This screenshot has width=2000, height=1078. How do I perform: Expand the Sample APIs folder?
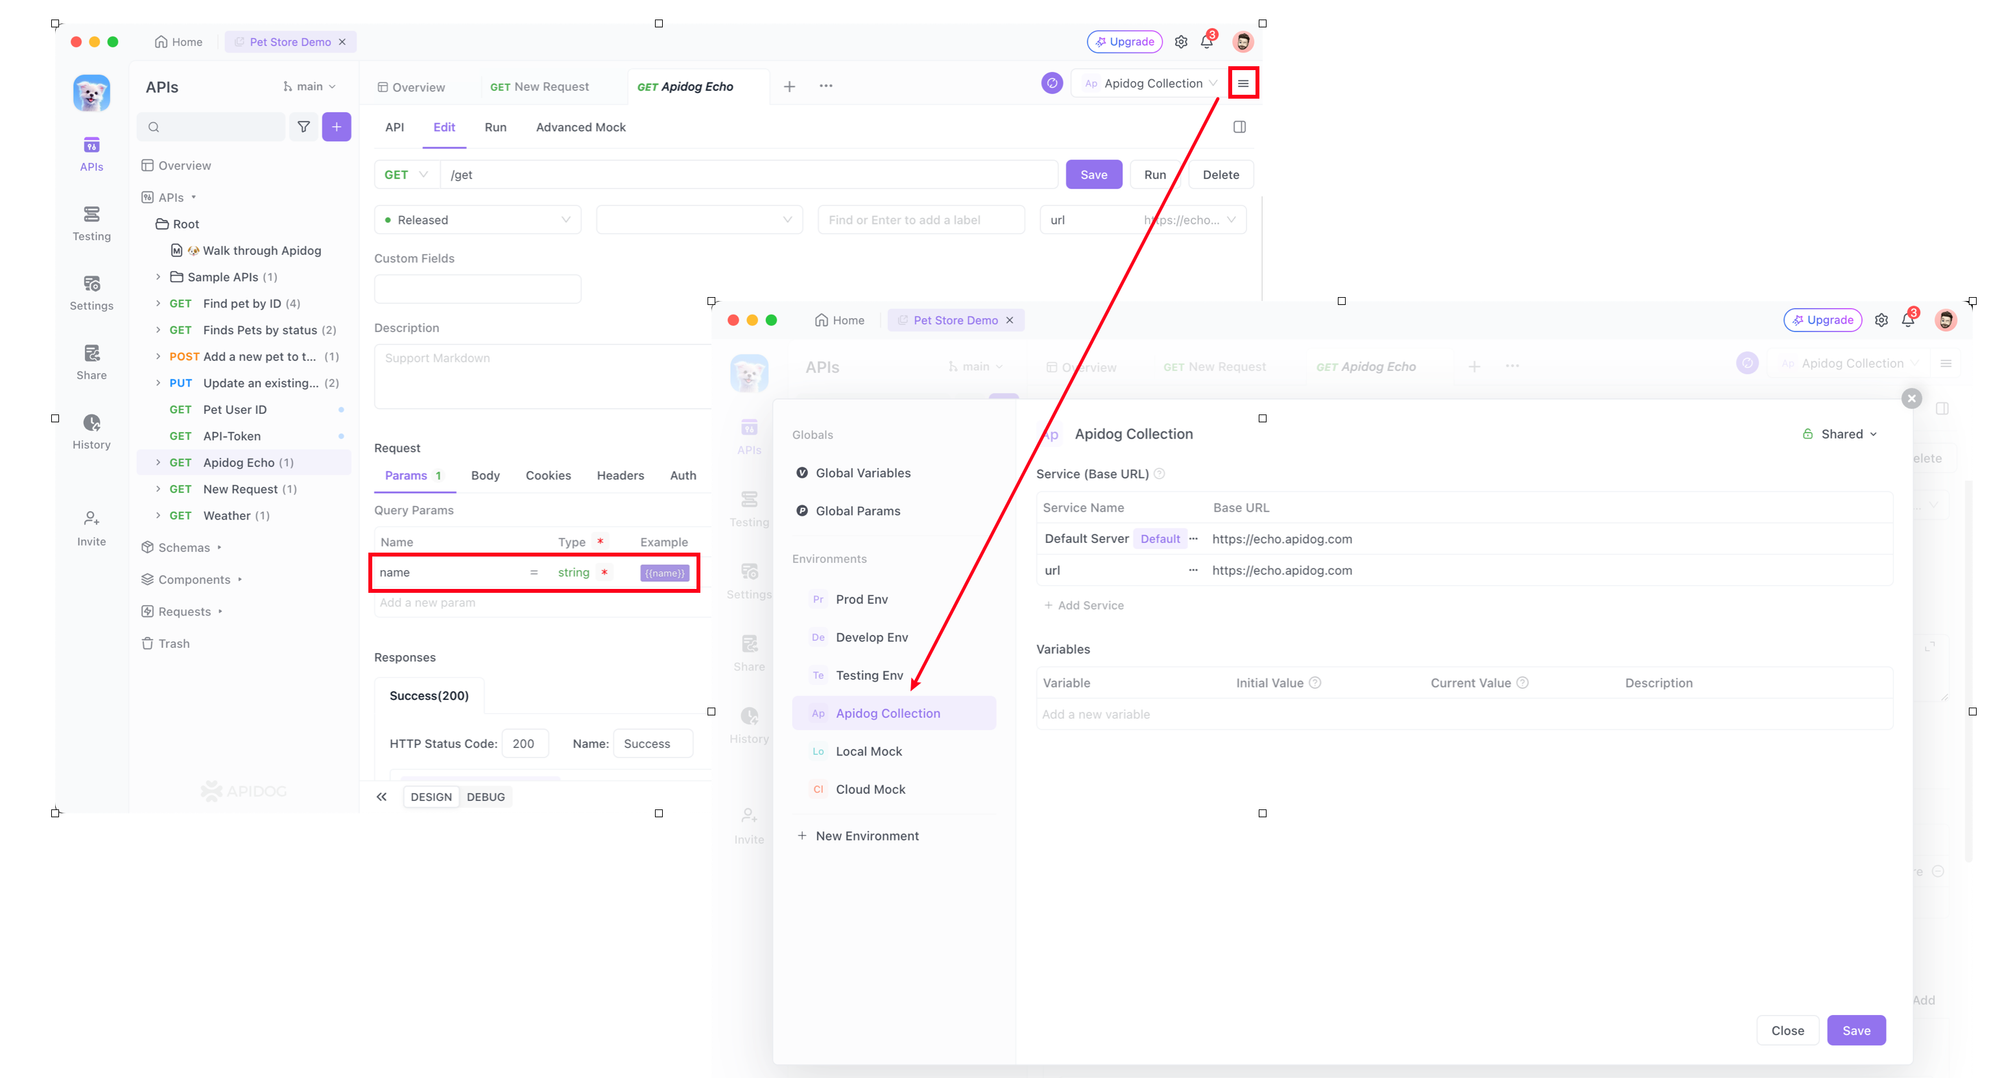pyautogui.click(x=158, y=277)
